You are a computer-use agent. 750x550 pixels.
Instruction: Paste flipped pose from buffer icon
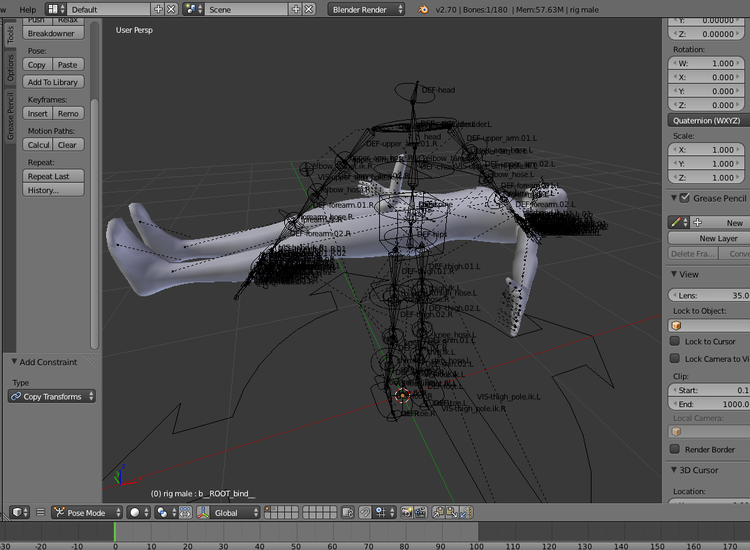pos(466,513)
